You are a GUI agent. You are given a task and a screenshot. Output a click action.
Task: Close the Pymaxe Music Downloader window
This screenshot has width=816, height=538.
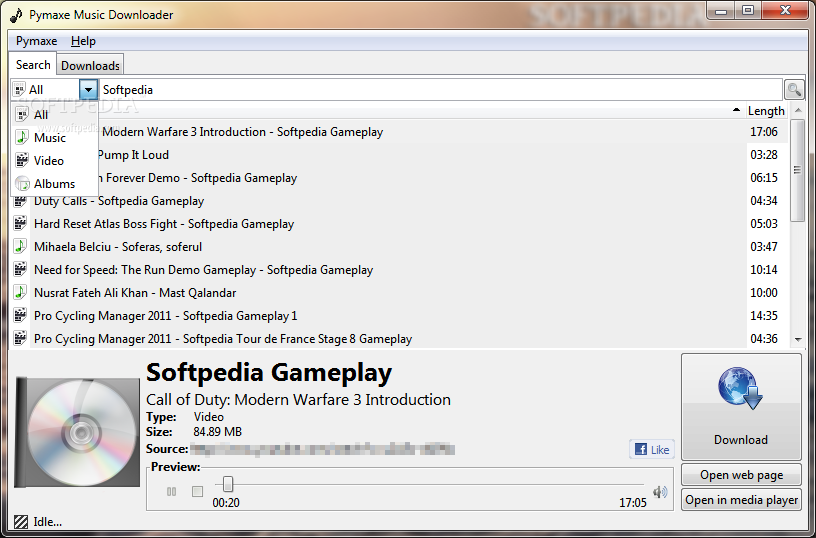(786, 10)
